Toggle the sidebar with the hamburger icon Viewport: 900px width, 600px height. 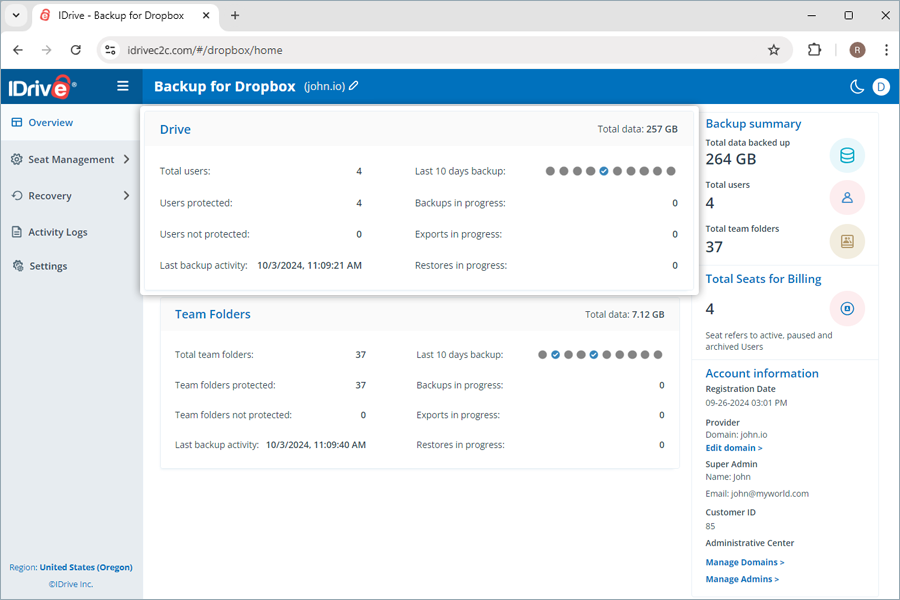[x=122, y=86]
